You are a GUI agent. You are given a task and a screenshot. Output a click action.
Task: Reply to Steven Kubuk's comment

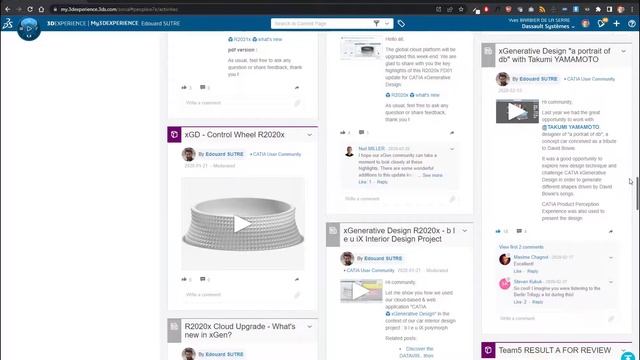coord(537,302)
